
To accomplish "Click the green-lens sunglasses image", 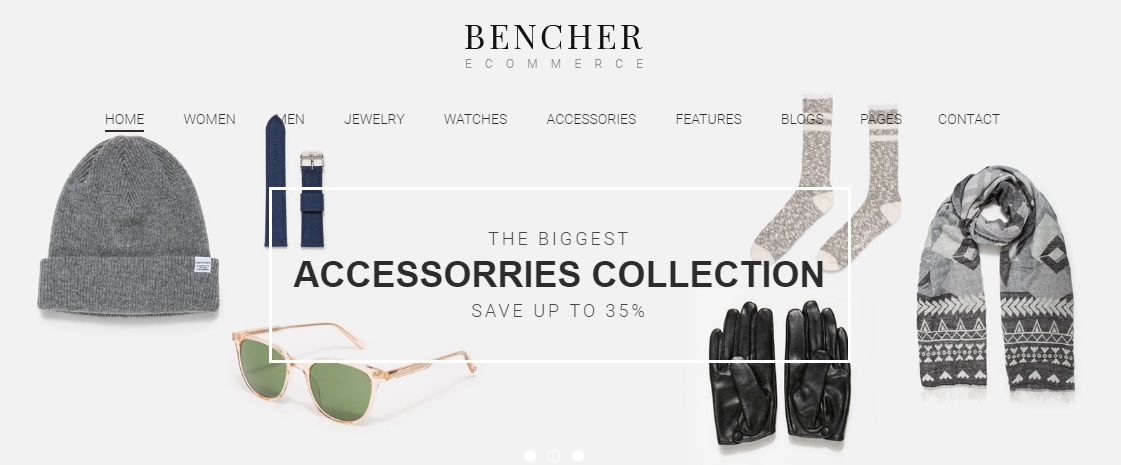I will pos(354,372).
